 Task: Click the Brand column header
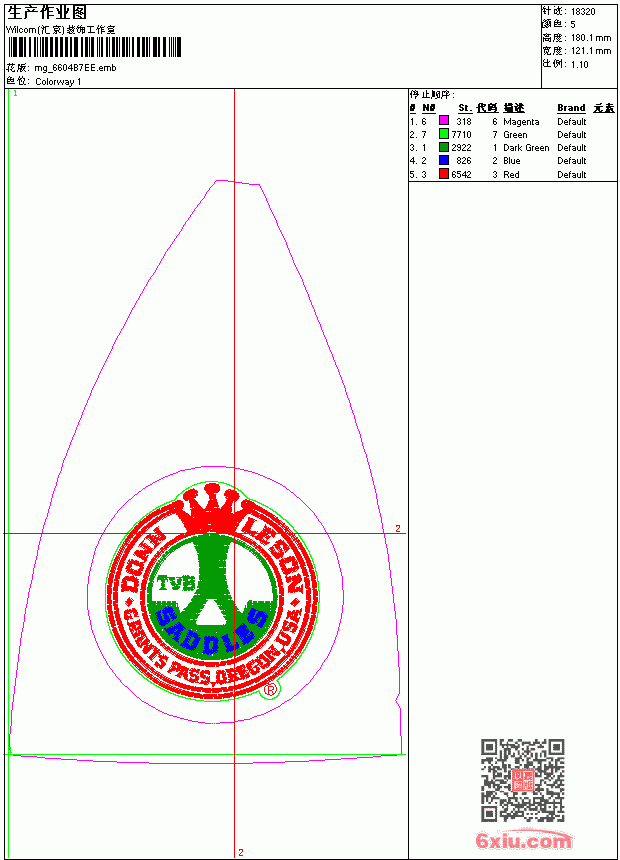pyautogui.click(x=571, y=108)
